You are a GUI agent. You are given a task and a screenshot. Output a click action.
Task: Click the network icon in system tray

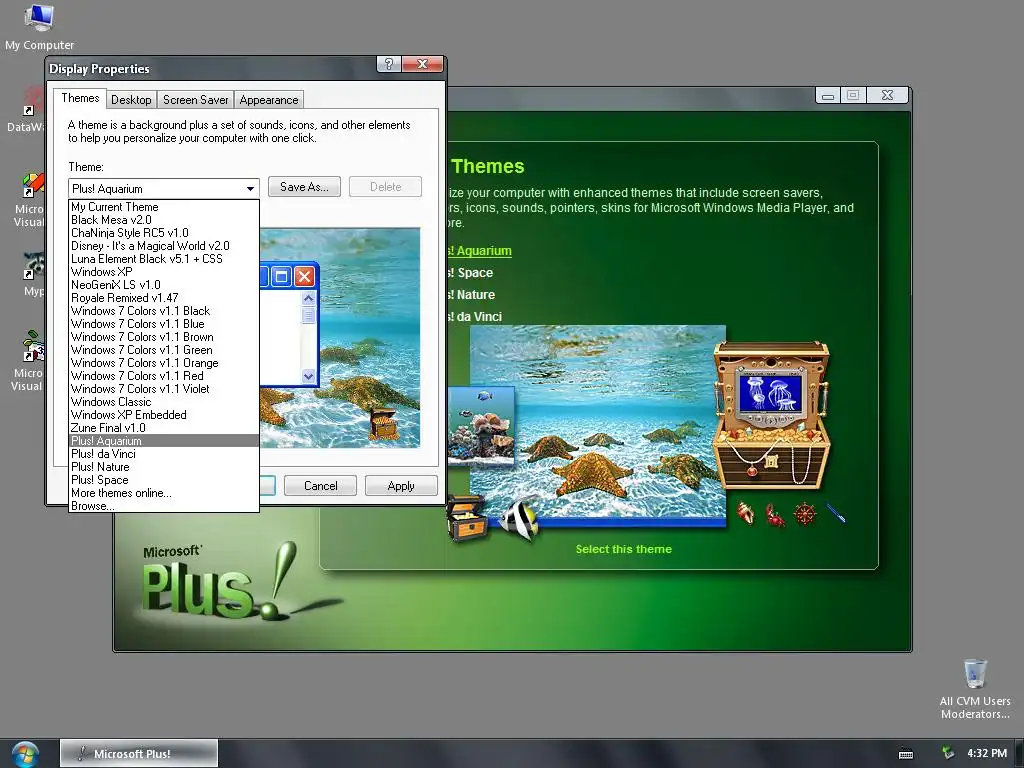coord(948,753)
